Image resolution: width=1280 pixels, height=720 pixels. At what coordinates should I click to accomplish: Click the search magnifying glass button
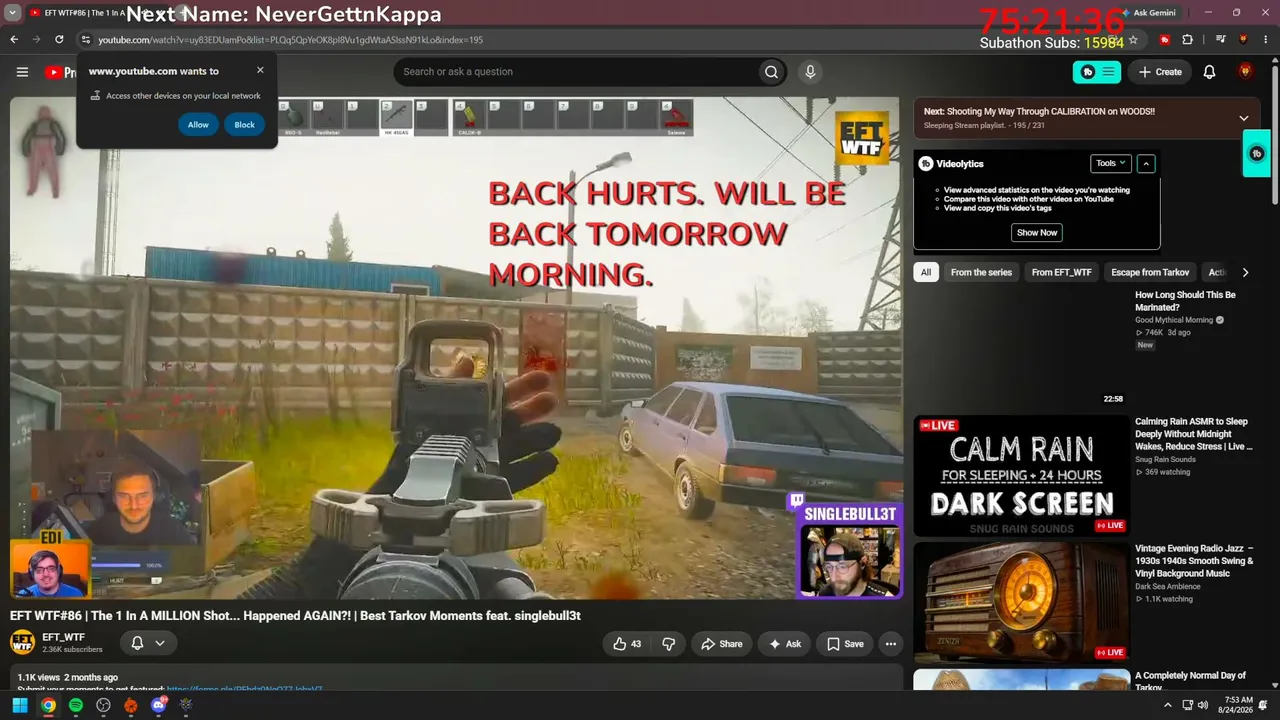(771, 72)
